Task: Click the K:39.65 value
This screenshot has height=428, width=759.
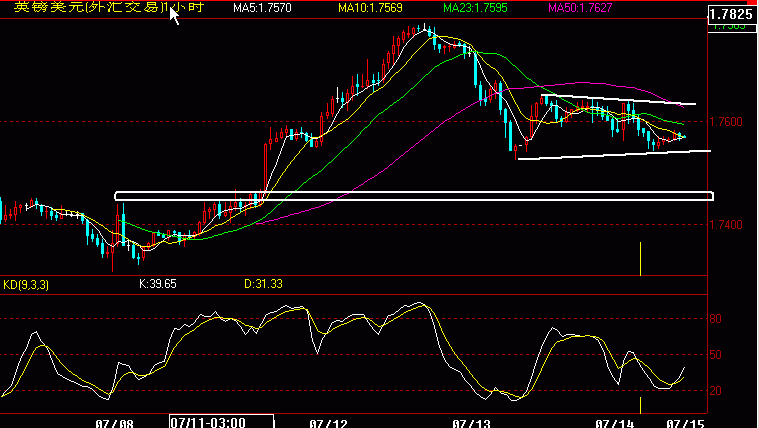Action: (x=158, y=284)
